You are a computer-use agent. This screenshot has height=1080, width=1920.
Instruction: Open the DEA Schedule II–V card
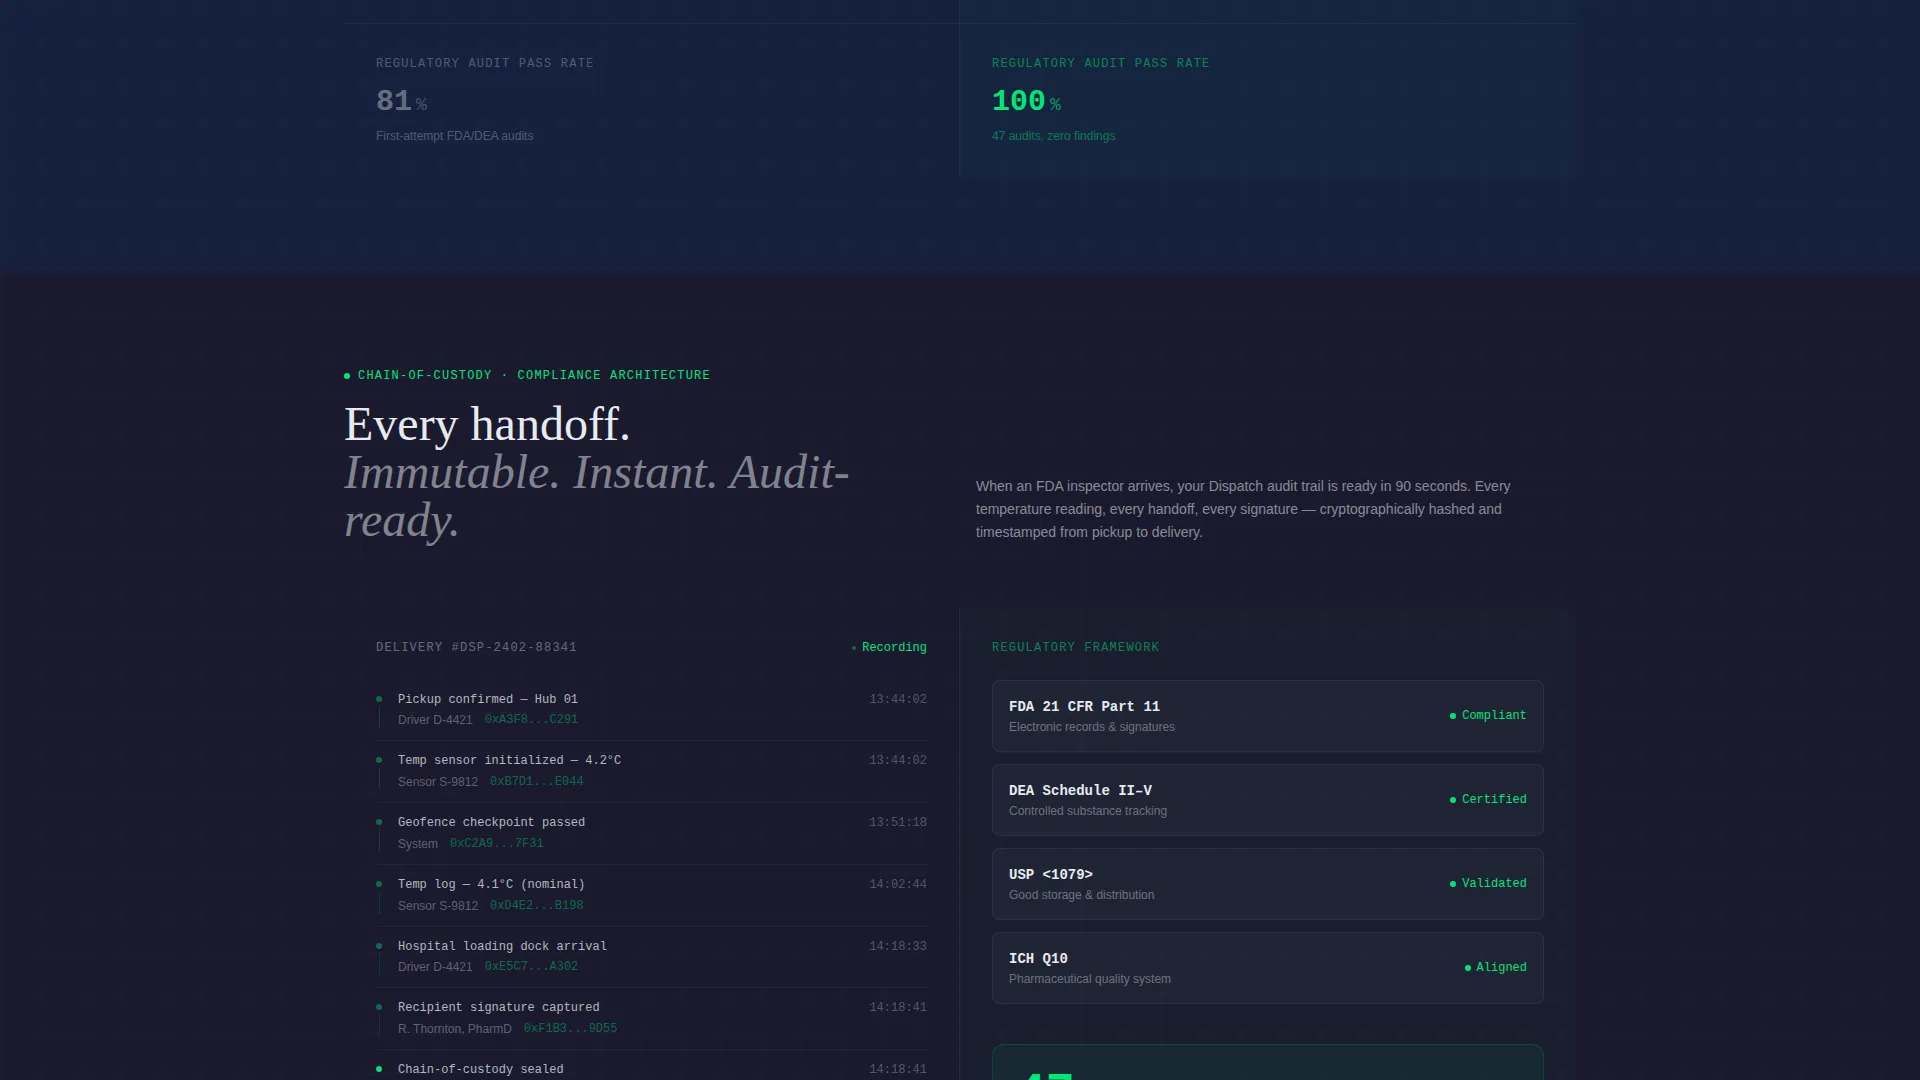(x=1267, y=800)
